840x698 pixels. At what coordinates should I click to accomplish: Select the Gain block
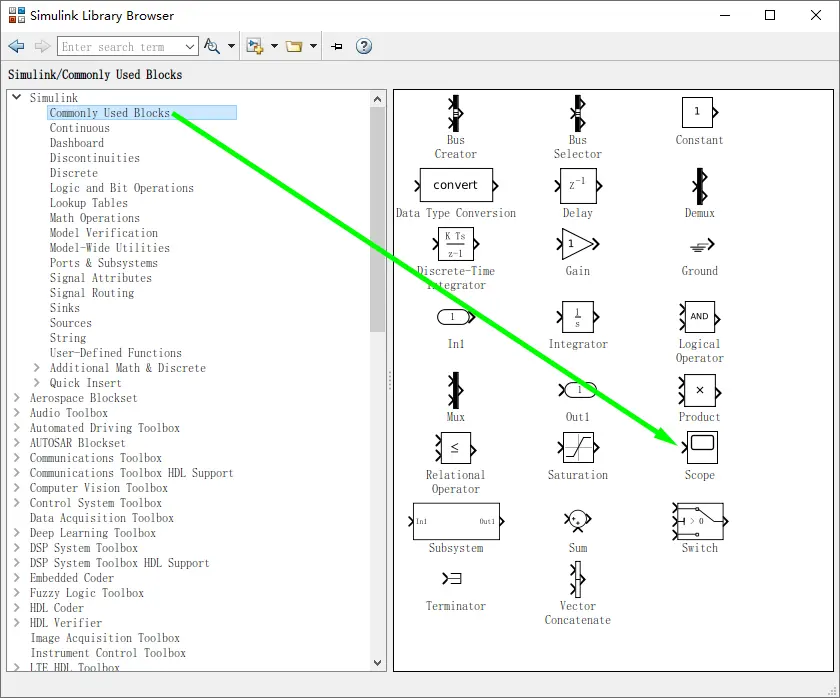(x=578, y=244)
